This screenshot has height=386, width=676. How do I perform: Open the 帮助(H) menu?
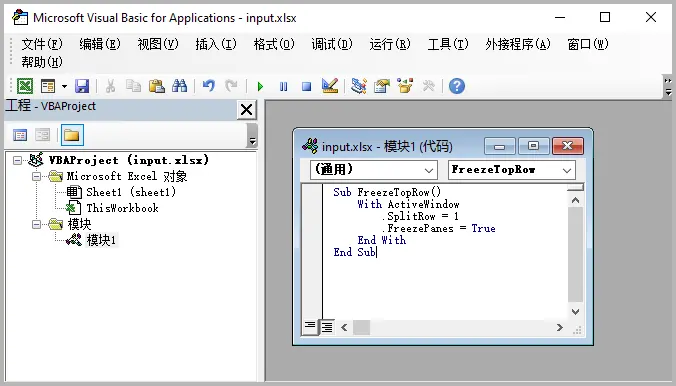42,62
